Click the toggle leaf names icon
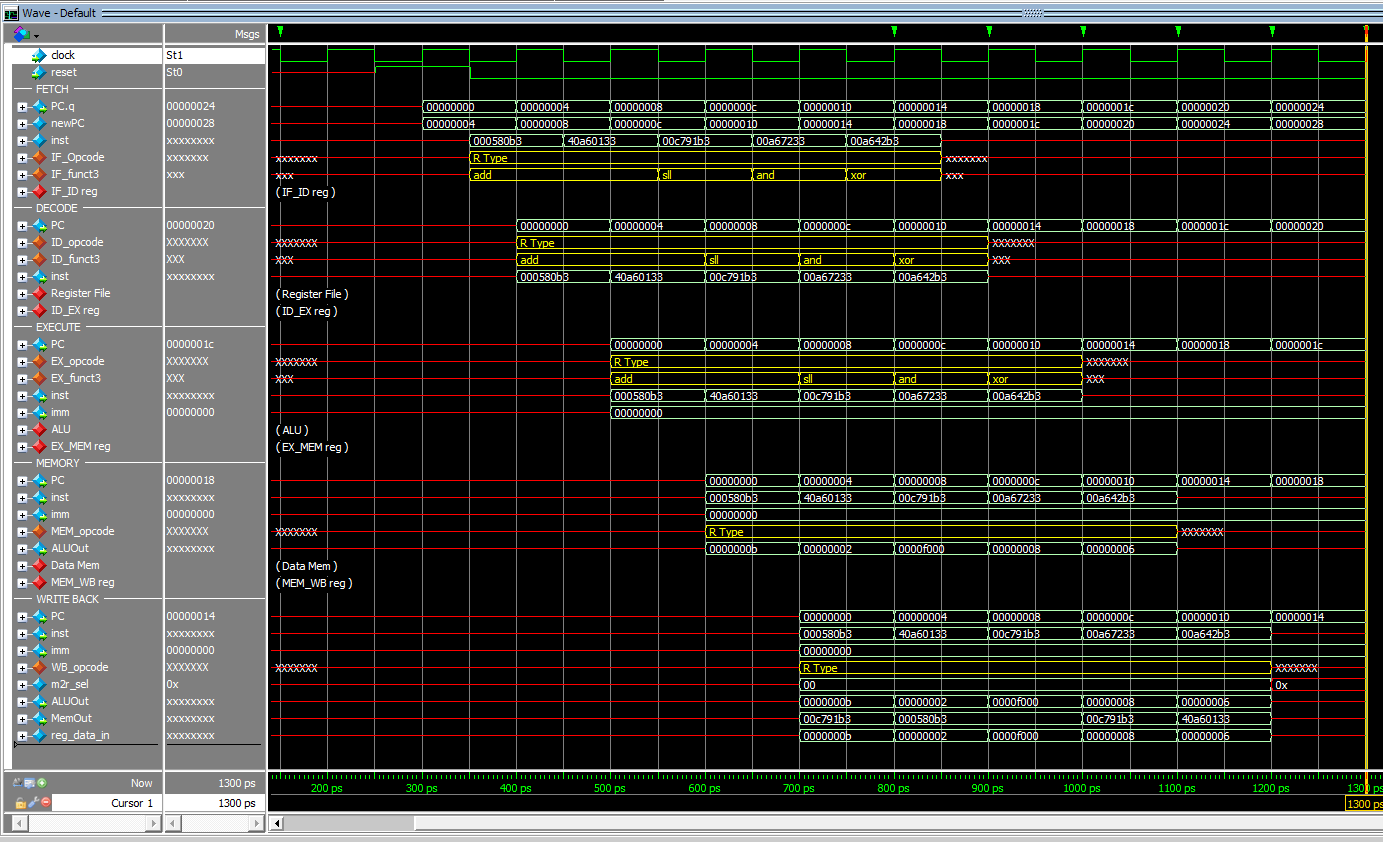1383x842 pixels. pos(18,783)
